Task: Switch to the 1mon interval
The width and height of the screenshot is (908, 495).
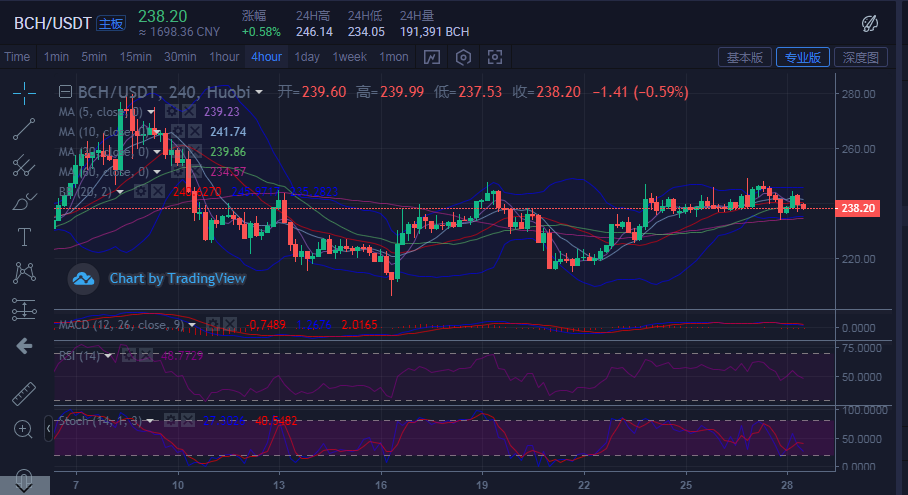Action: coord(394,57)
